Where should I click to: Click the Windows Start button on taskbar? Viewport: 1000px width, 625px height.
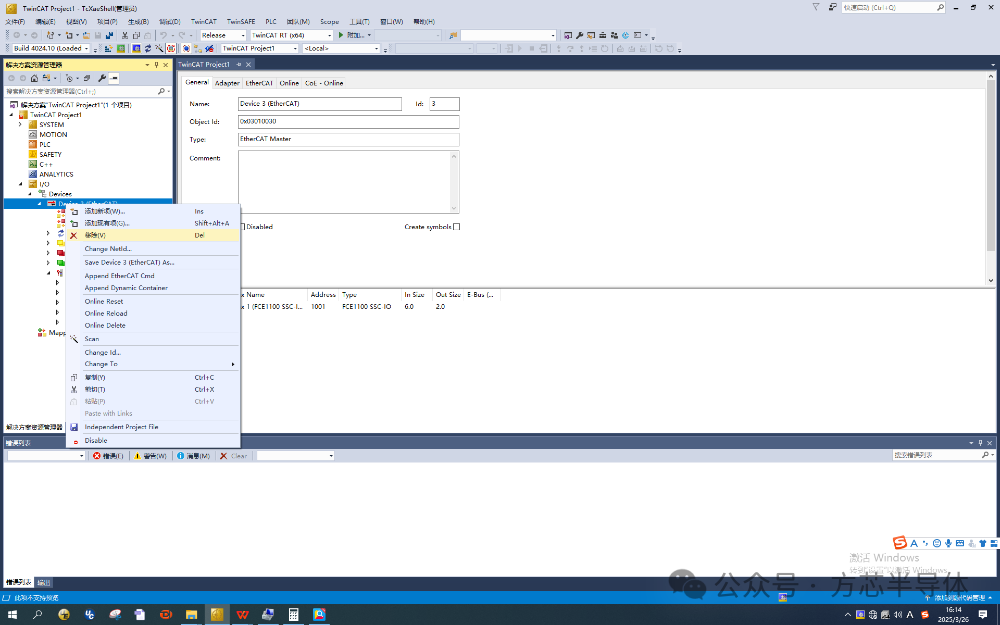(12, 615)
